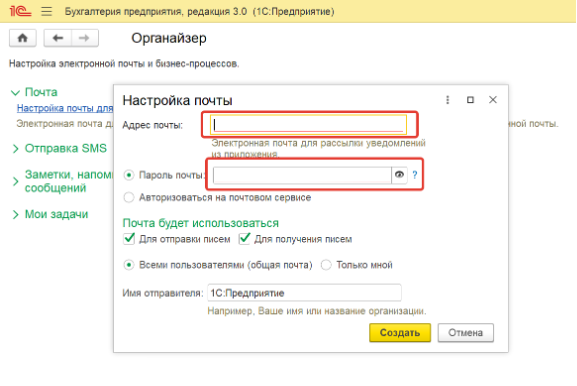Show password with the eye icon
This screenshot has height=386, width=577.
(x=399, y=175)
